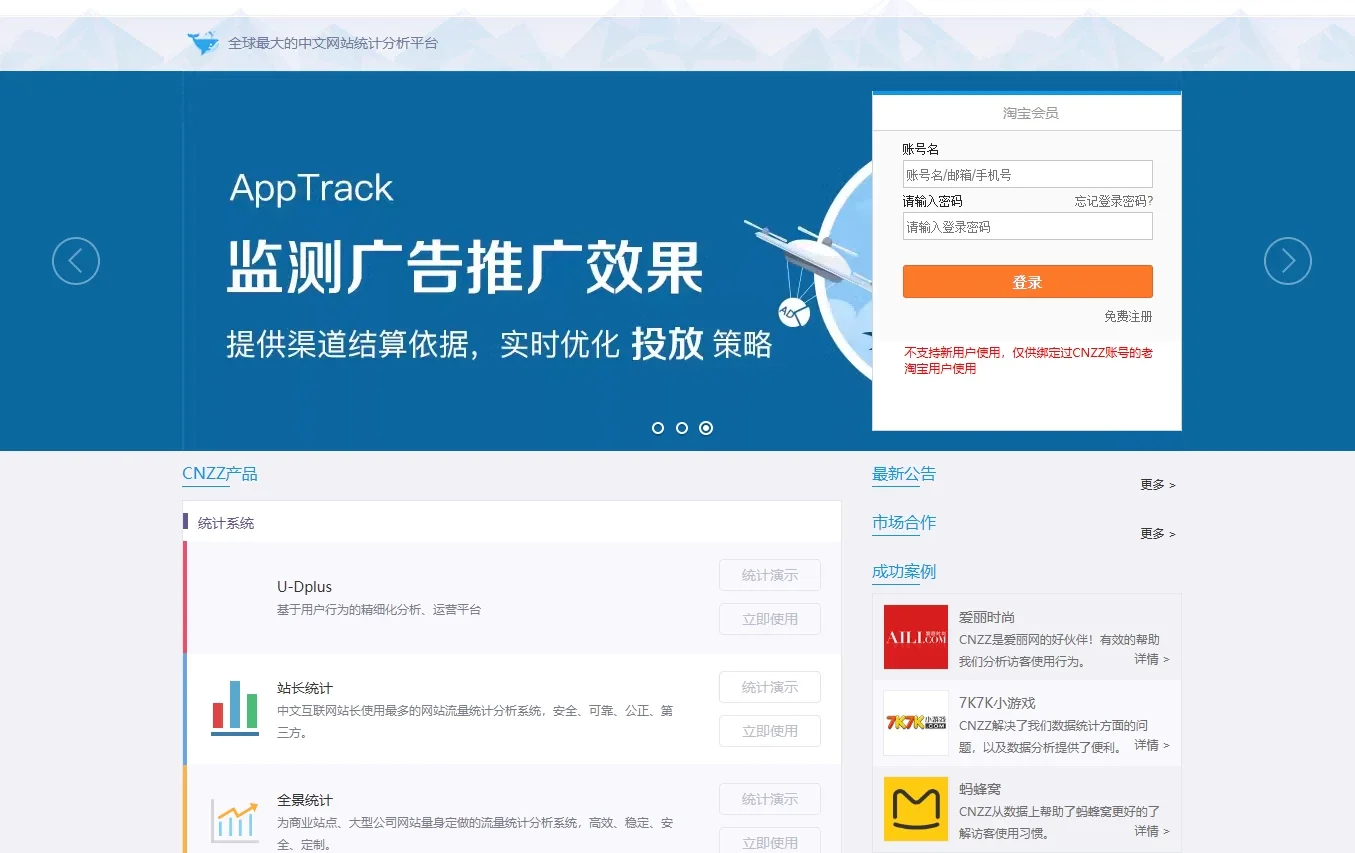Click 忘记登录密码 recovery link
Image resolution: width=1355 pixels, height=853 pixels.
[1115, 200]
